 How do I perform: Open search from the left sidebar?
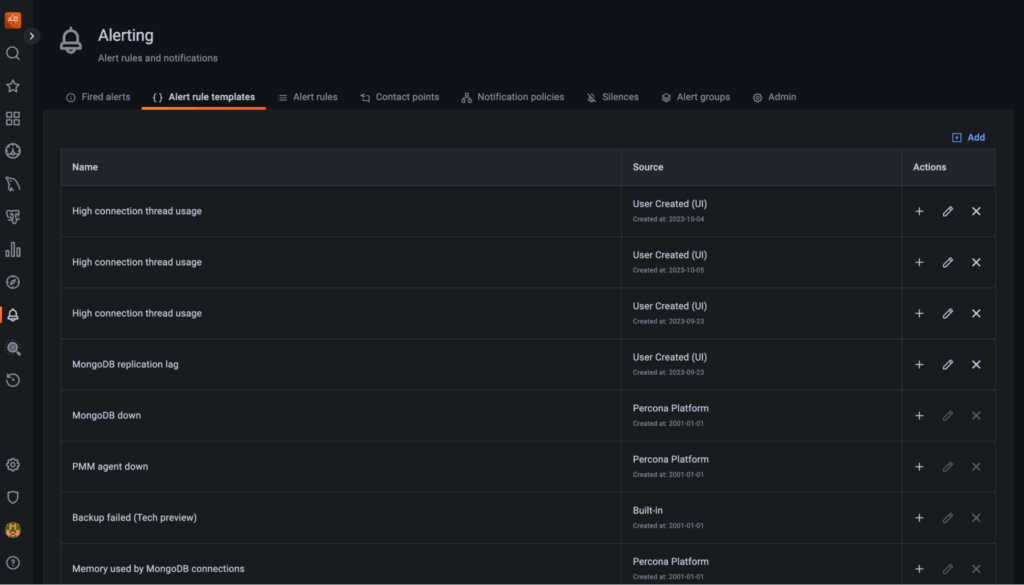13,53
